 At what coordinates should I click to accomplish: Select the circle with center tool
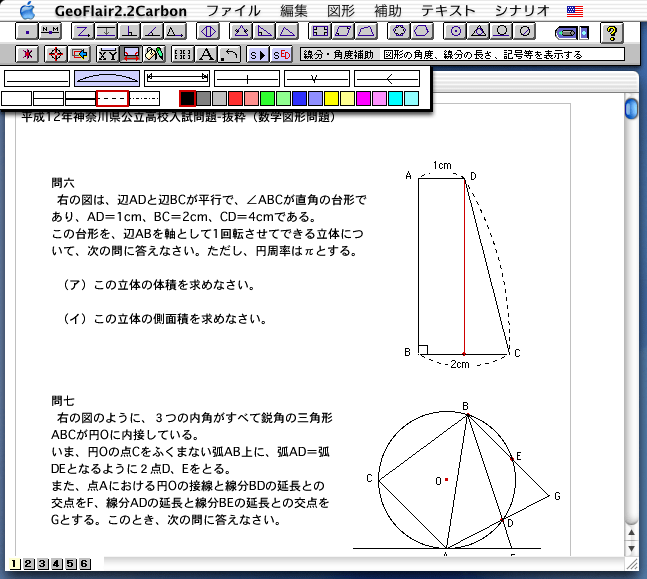click(456, 32)
